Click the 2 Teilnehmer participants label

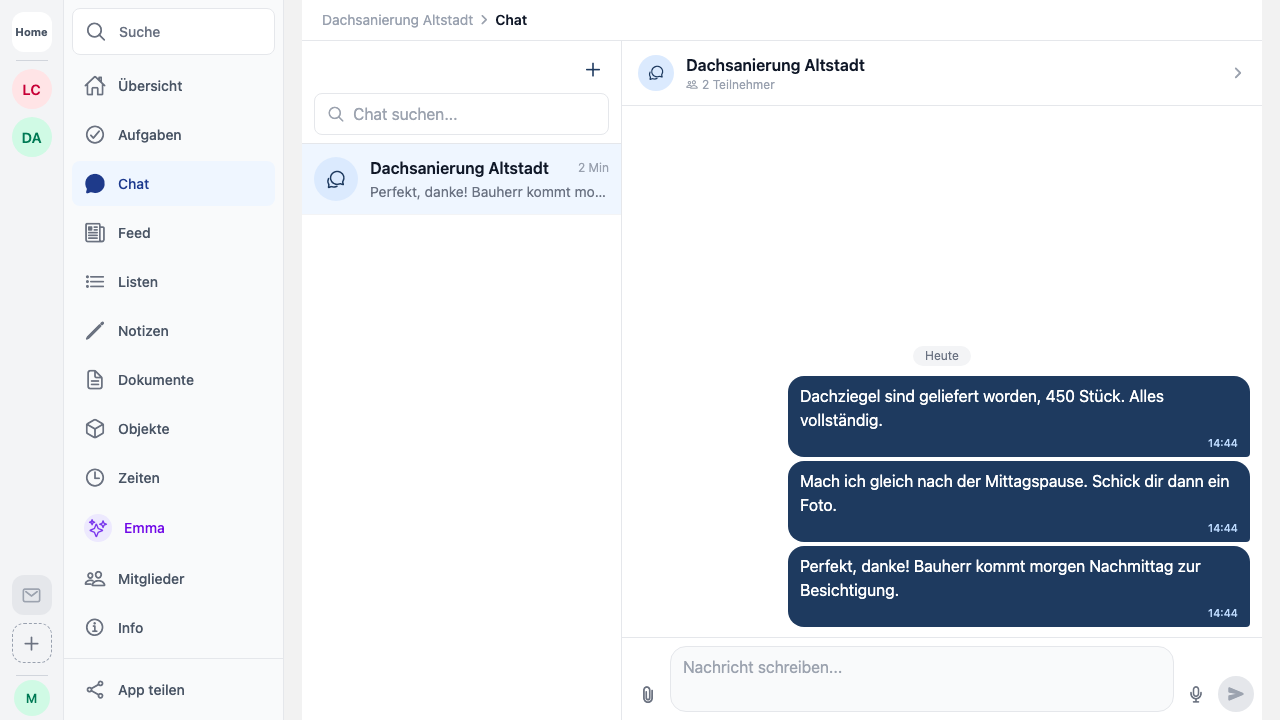730,85
